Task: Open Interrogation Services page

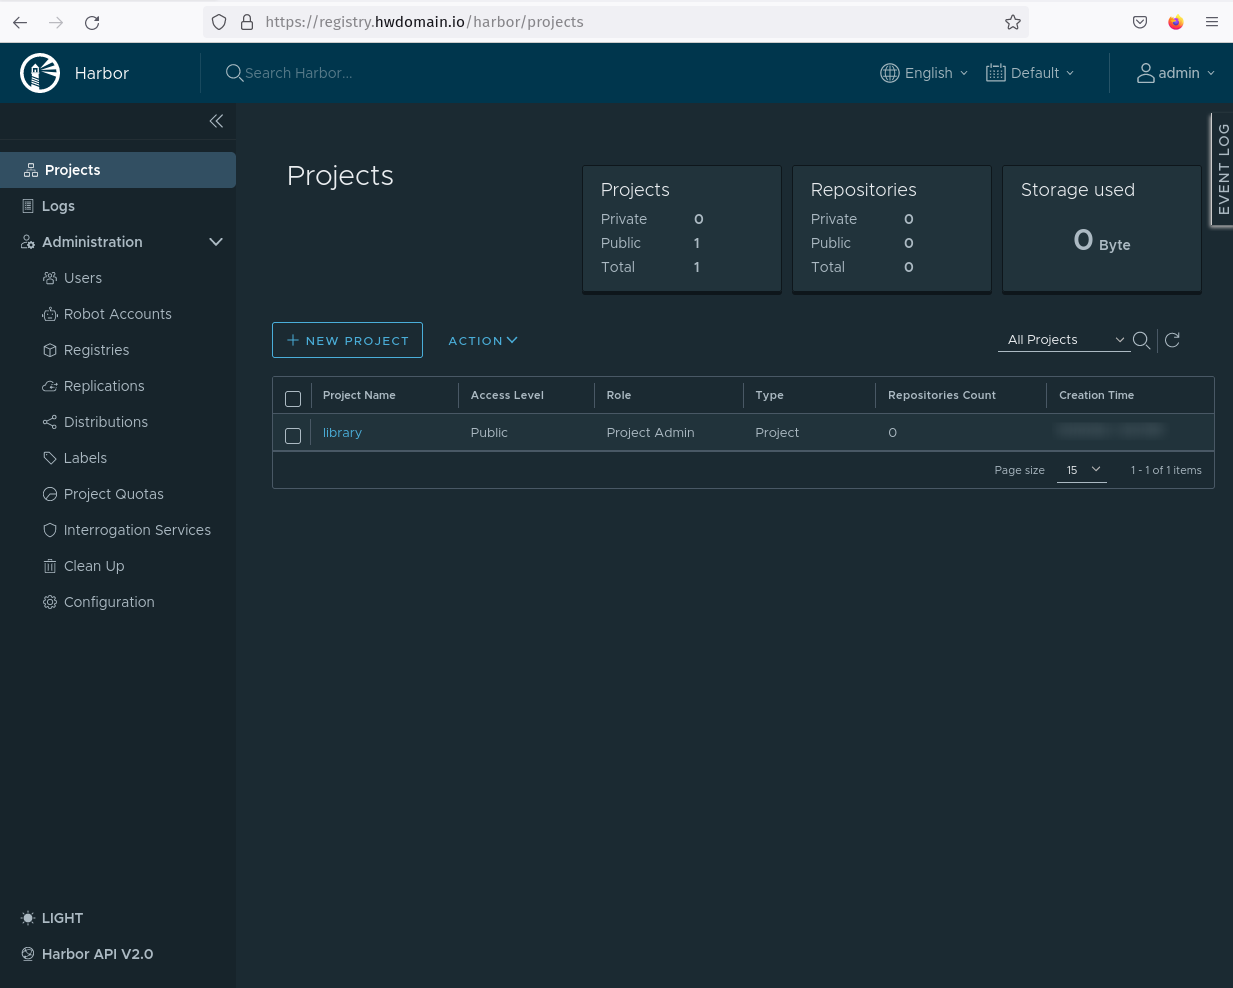Action: (x=137, y=530)
